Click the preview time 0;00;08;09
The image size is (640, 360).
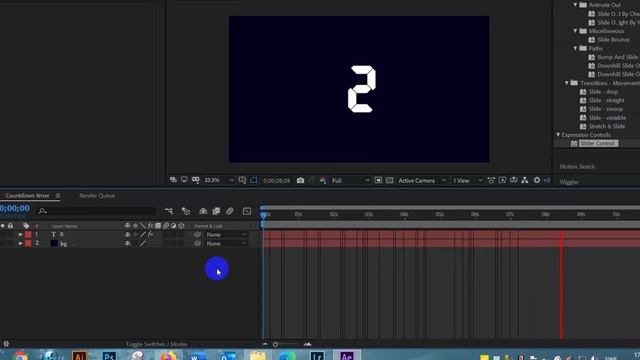277,180
